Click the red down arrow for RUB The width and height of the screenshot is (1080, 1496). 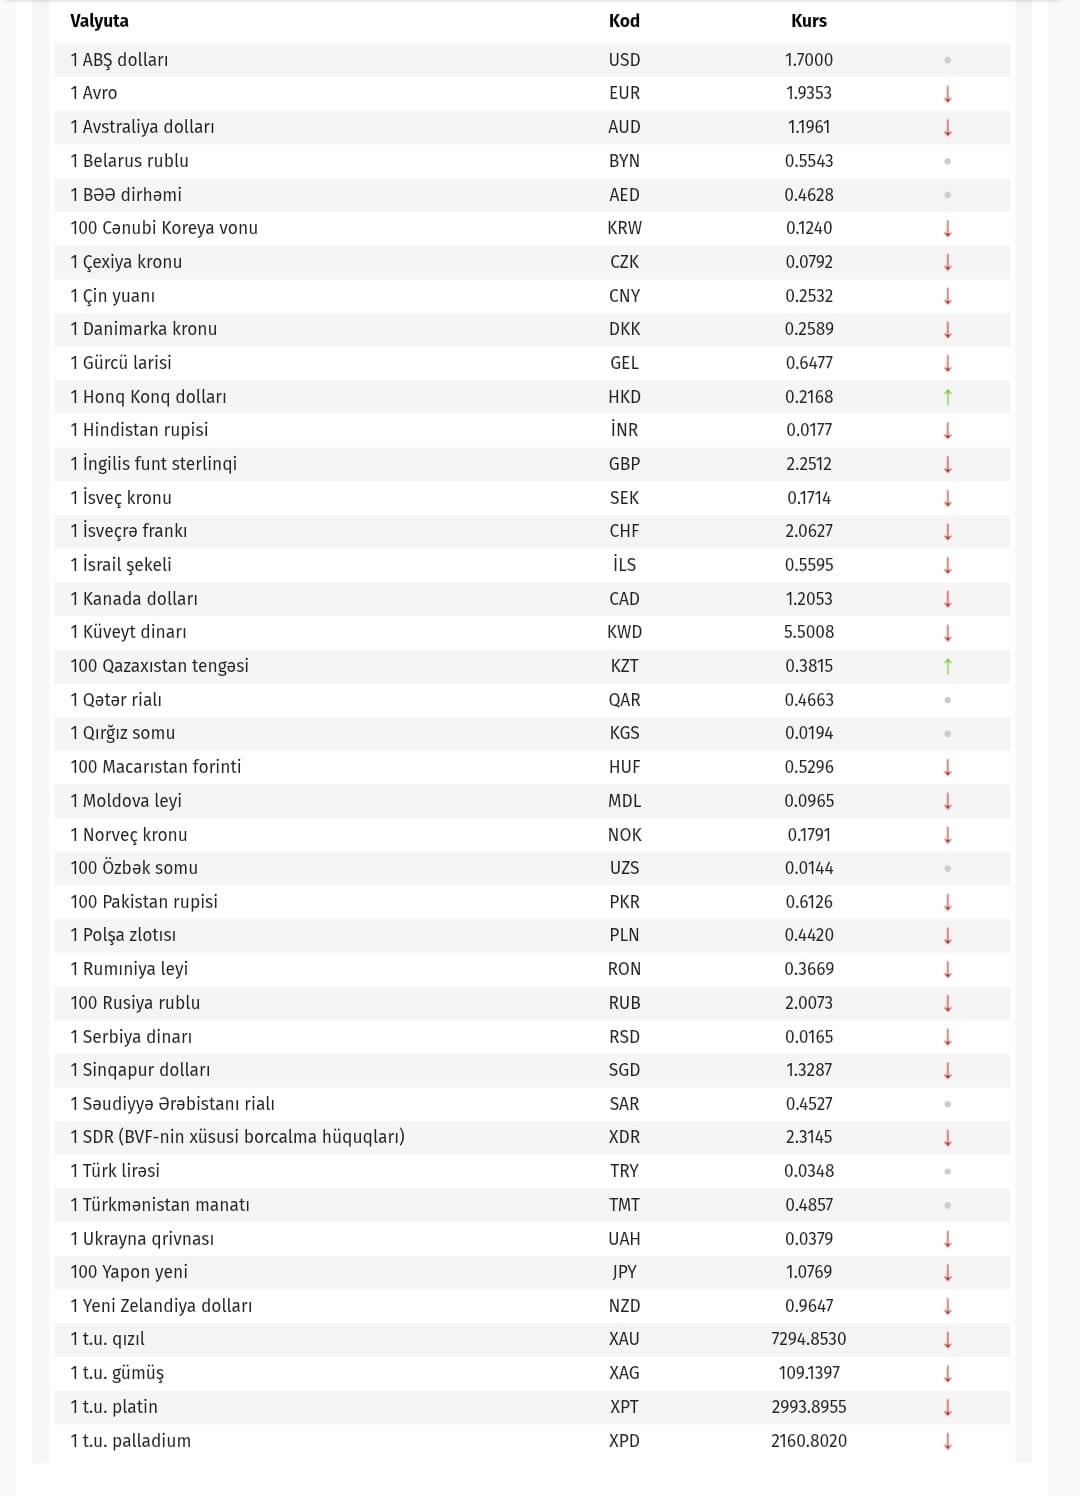tap(948, 1003)
